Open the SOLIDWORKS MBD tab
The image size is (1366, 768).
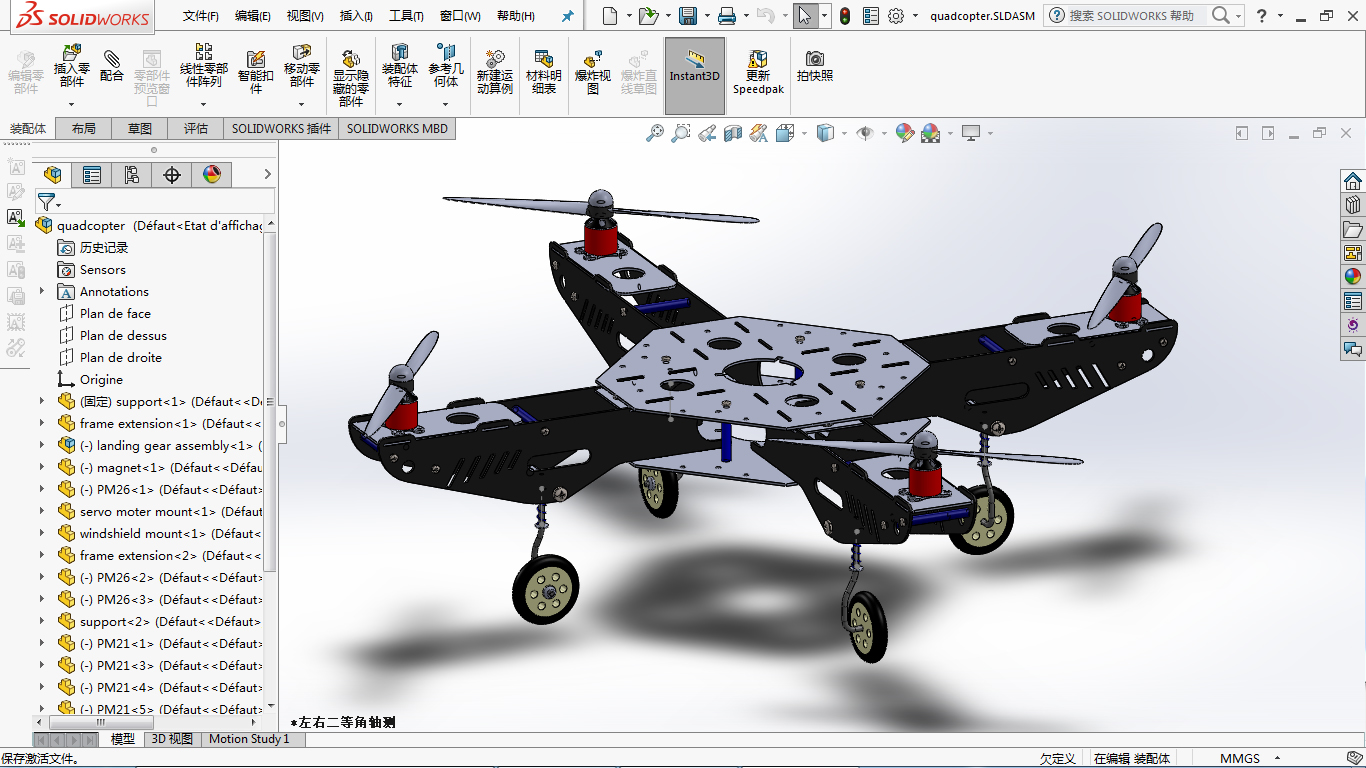[x=398, y=128]
